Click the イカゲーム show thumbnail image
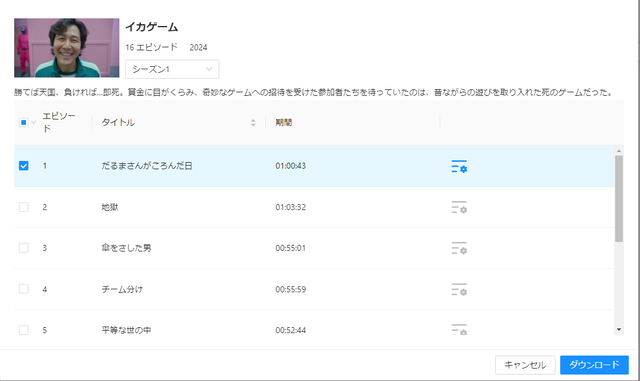 coord(67,48)
